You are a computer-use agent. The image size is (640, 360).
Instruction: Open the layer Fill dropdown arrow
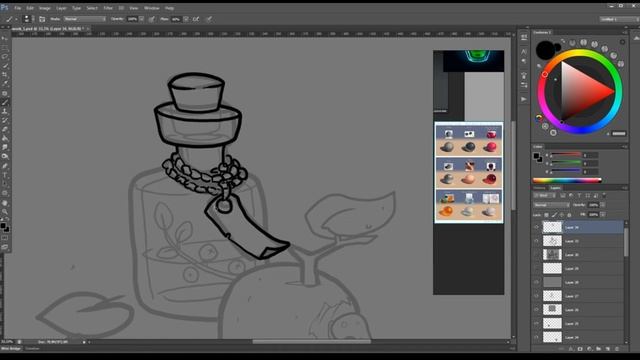(603, 215)
